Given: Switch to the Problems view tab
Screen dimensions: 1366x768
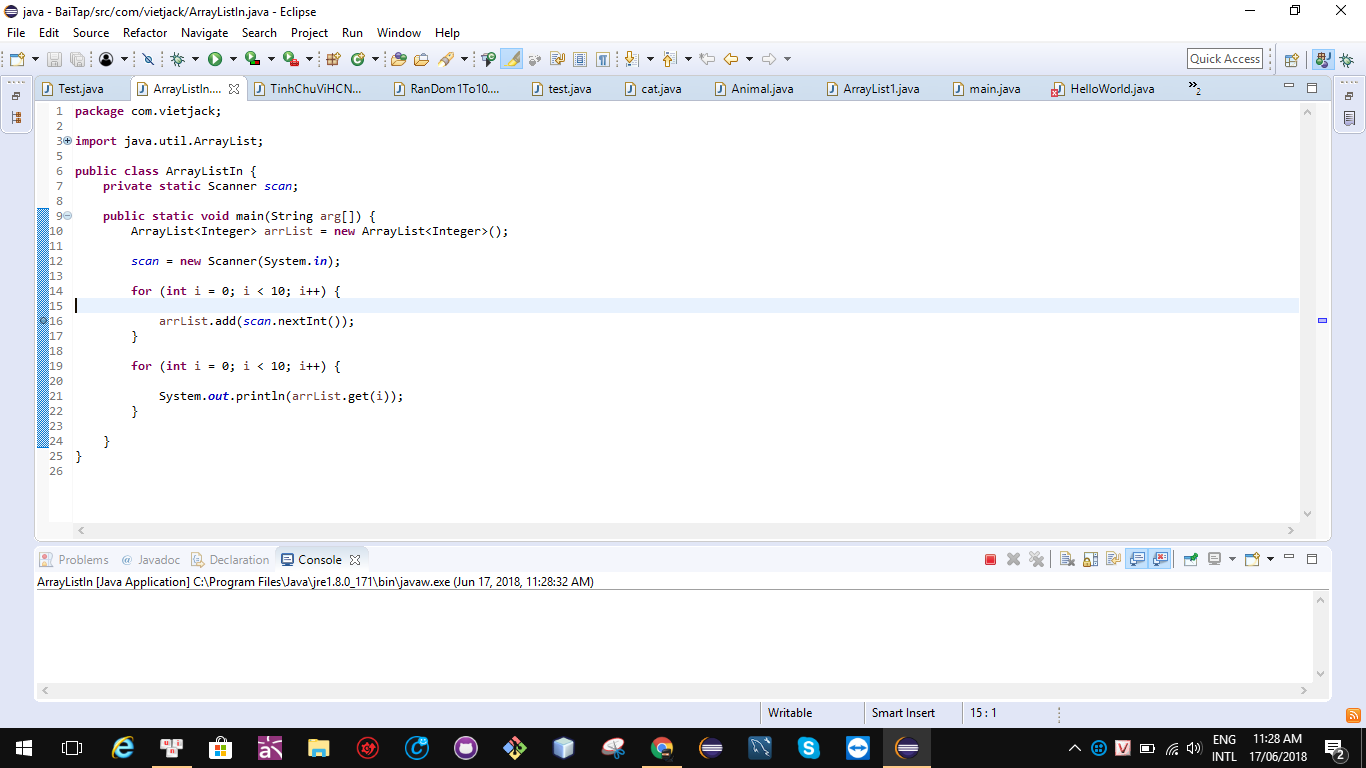Looking at the screenshot, I should tap(82, 560).
